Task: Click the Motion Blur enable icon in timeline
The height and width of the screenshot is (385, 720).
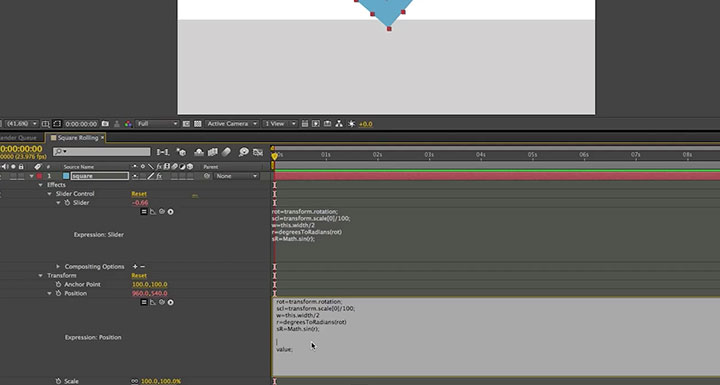Action: point(226,152)
